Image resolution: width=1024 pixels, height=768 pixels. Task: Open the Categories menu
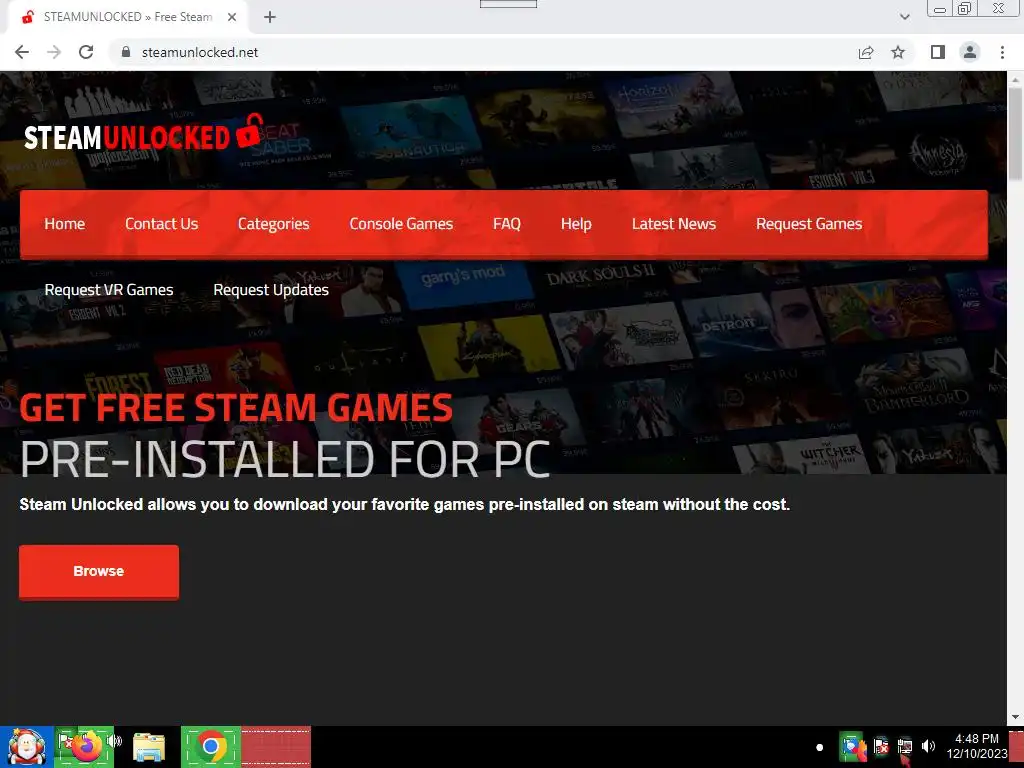274,224
